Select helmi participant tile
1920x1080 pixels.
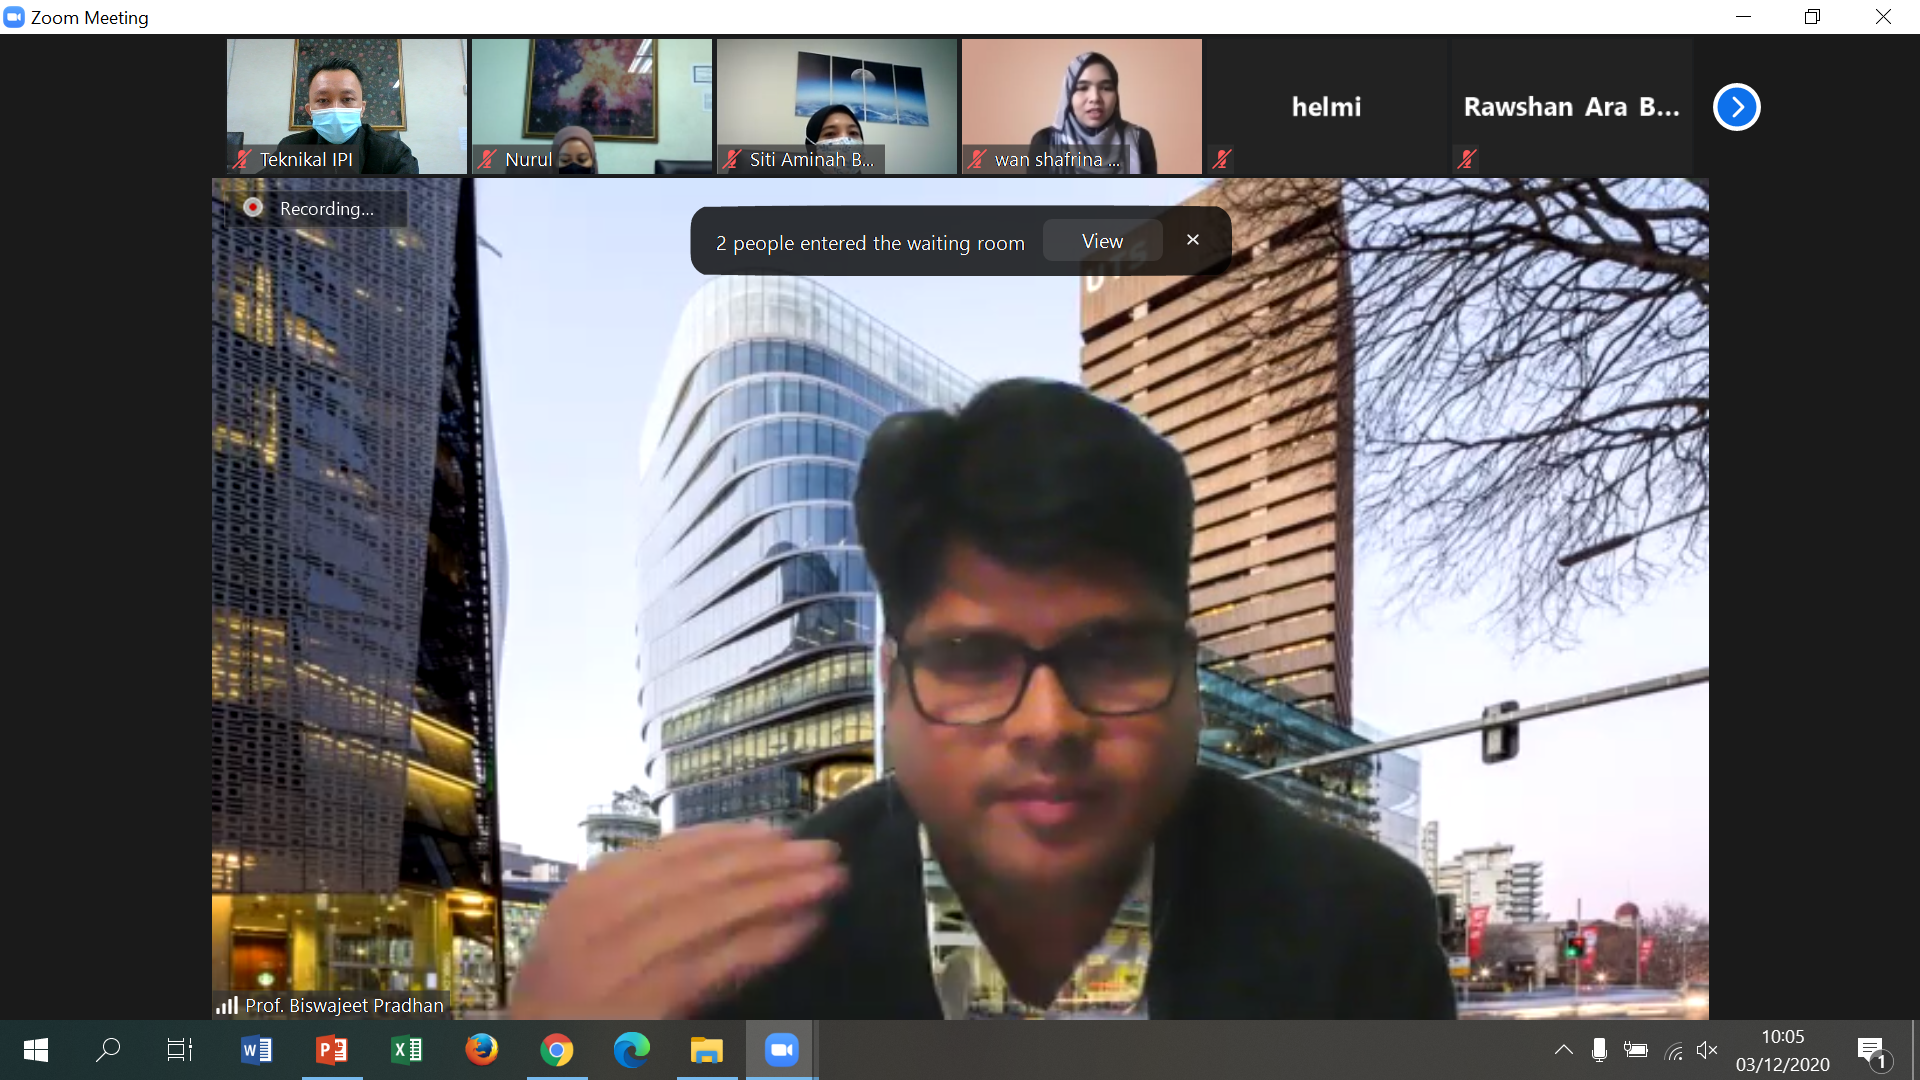1326,106
